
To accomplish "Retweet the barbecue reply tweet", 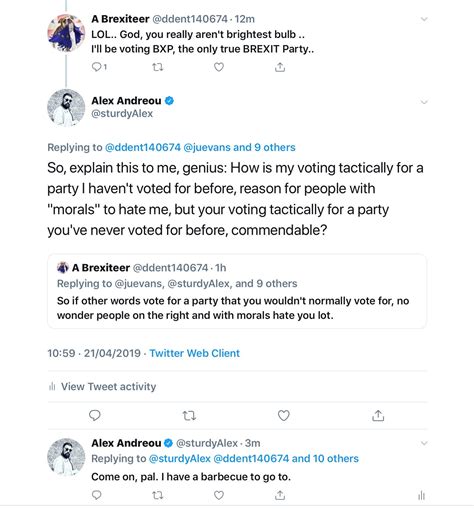I will tap(157, 495).
